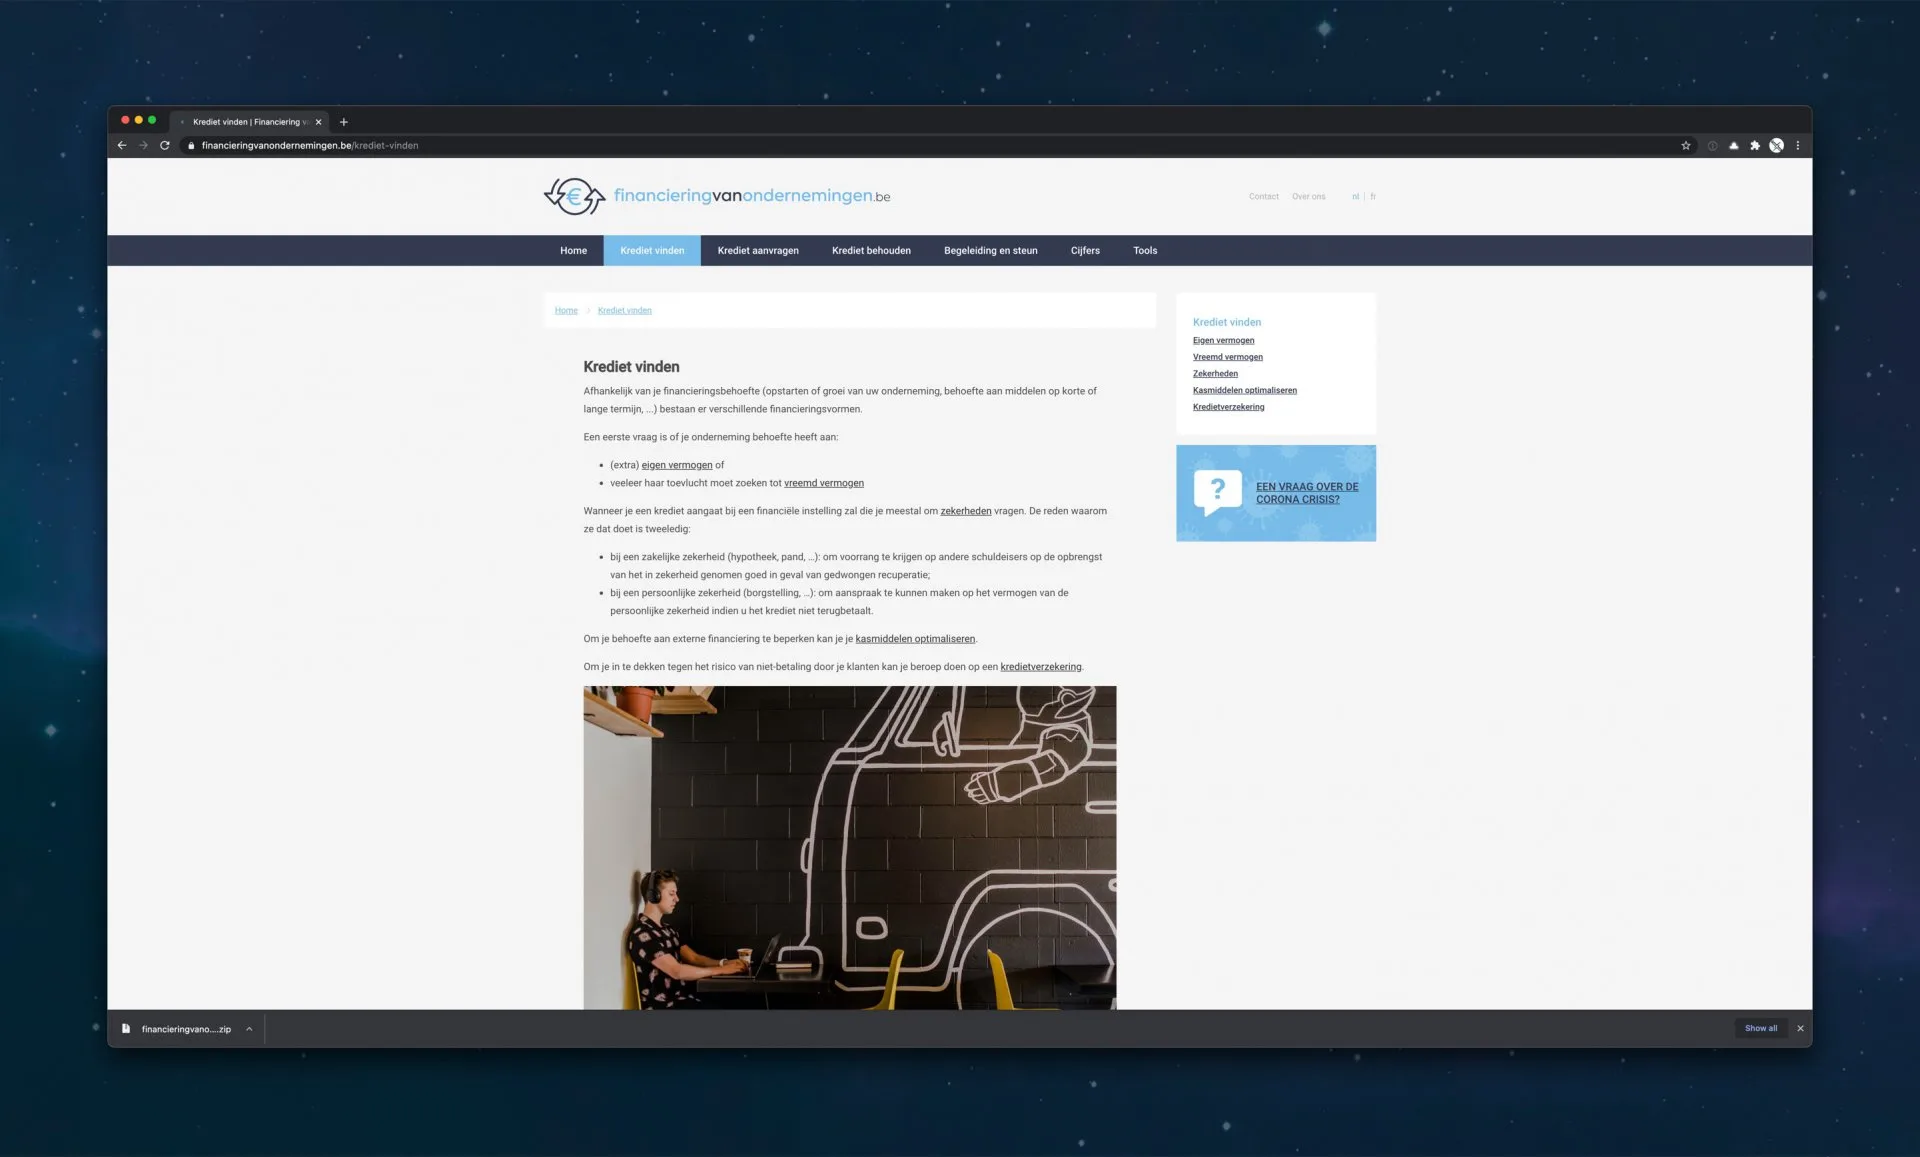
Task: Click the Krediet vinden breadcrumb link
Action: (624, 311)
